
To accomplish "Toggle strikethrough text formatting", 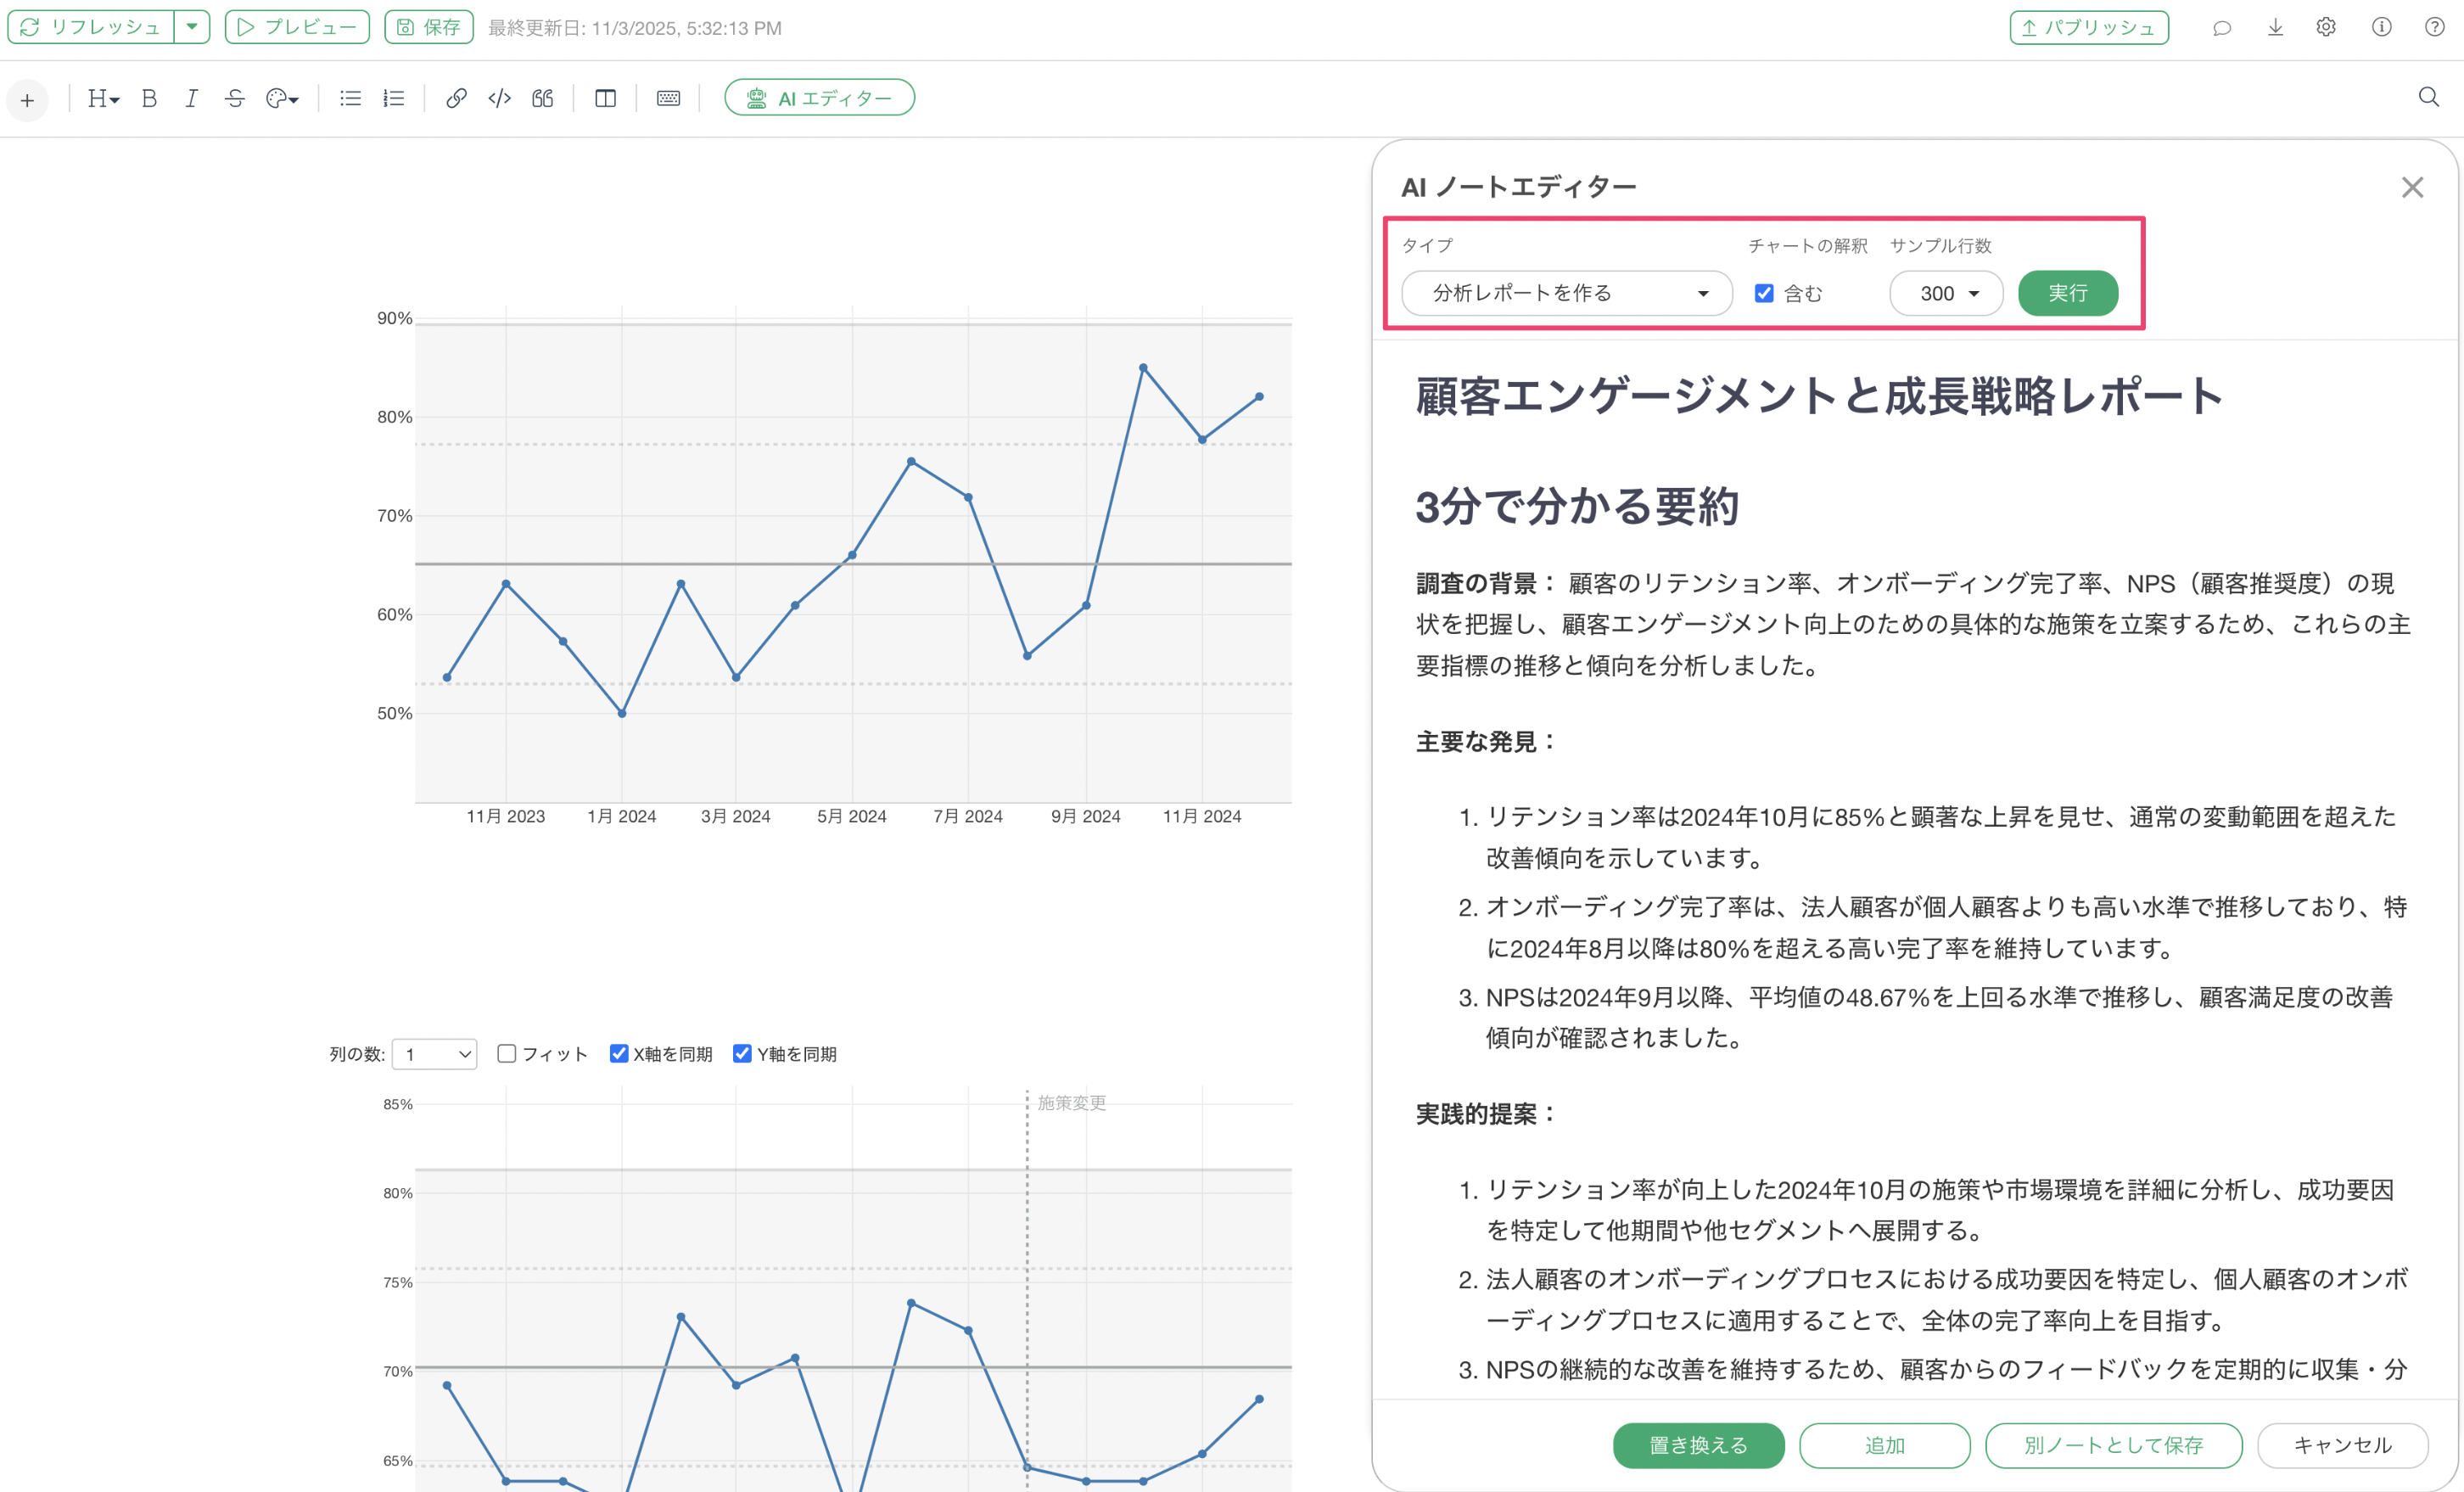I will click(x=234, y=98).
